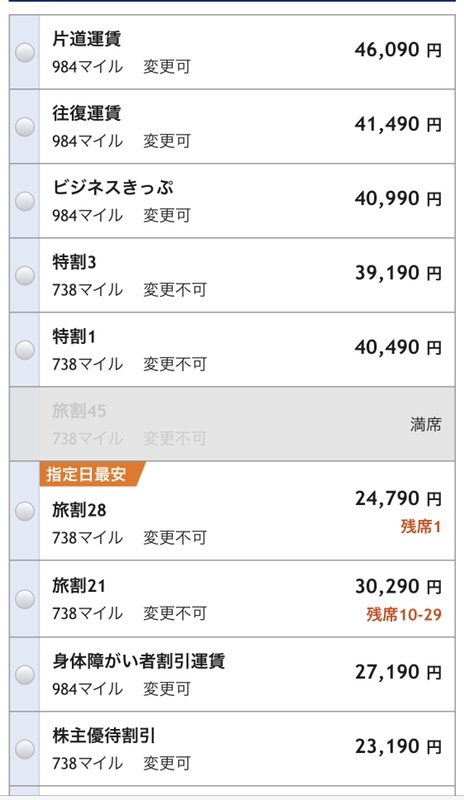Click the 24,790 円 lowest fare price
The height and width of the screenshot is (800, 464).
coord(398,498)
